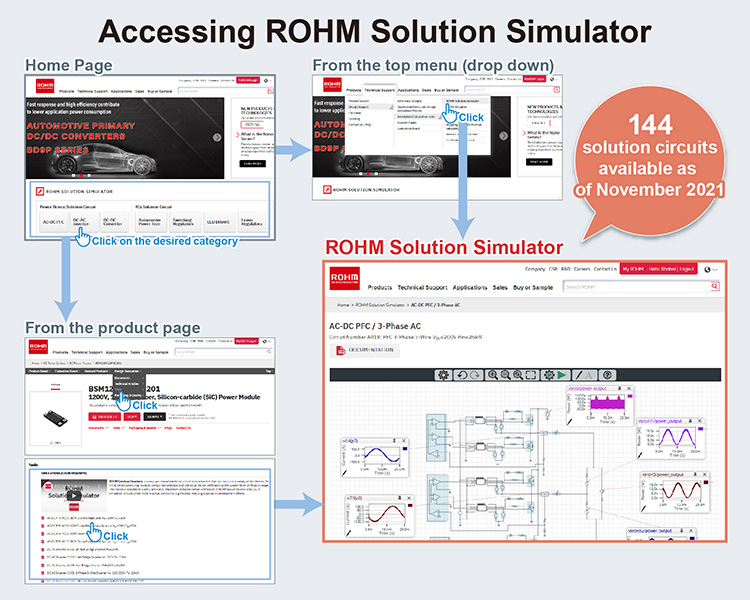This screenshot has height=600, width=750.
Task: Pin the dark red power_output graph on right
Action: pyautogui.click(x=696, y=474)
